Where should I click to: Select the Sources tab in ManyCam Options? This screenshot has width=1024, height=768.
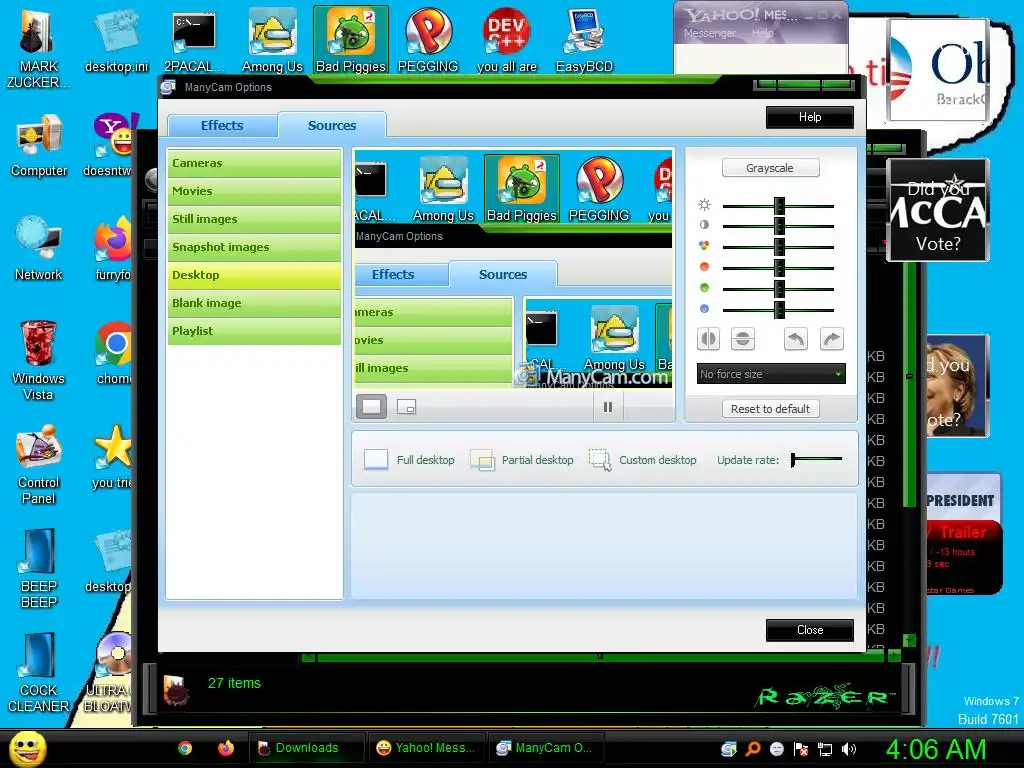(332, 125)
